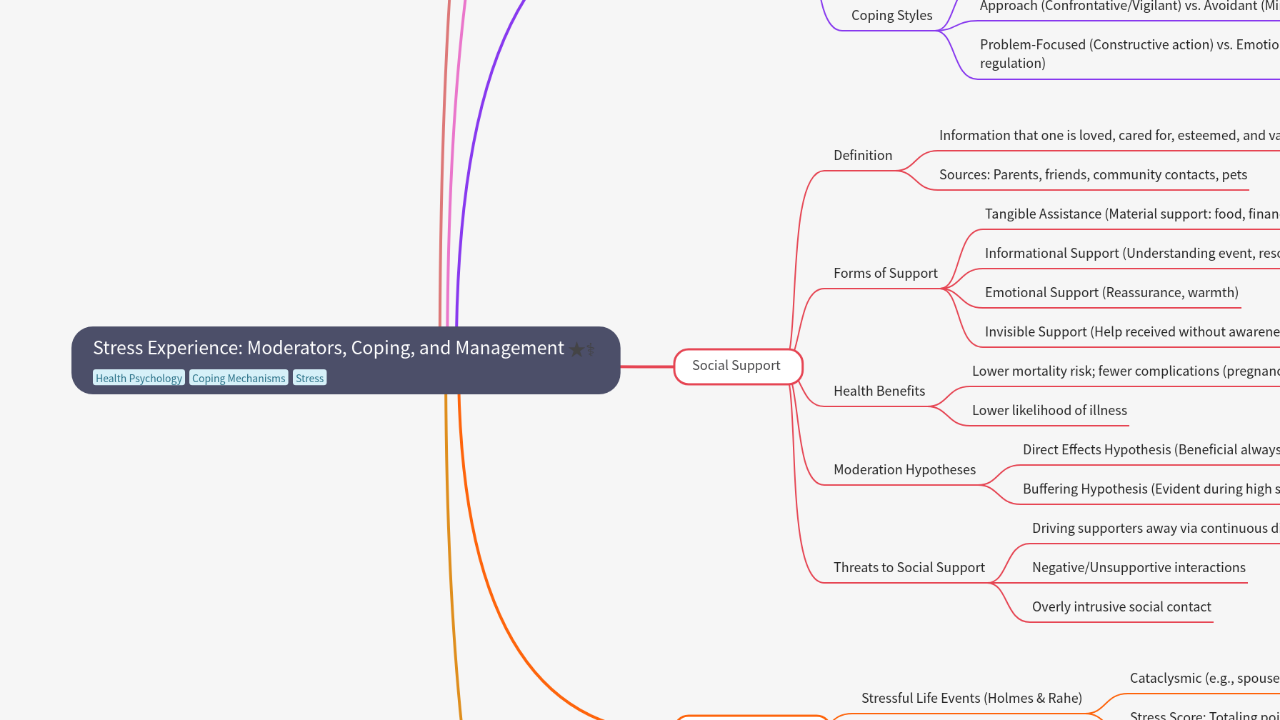This screenshot has height=720, width=1280.
Task: Click the Lower likelihood of illness item
Action: (1049, 410)
